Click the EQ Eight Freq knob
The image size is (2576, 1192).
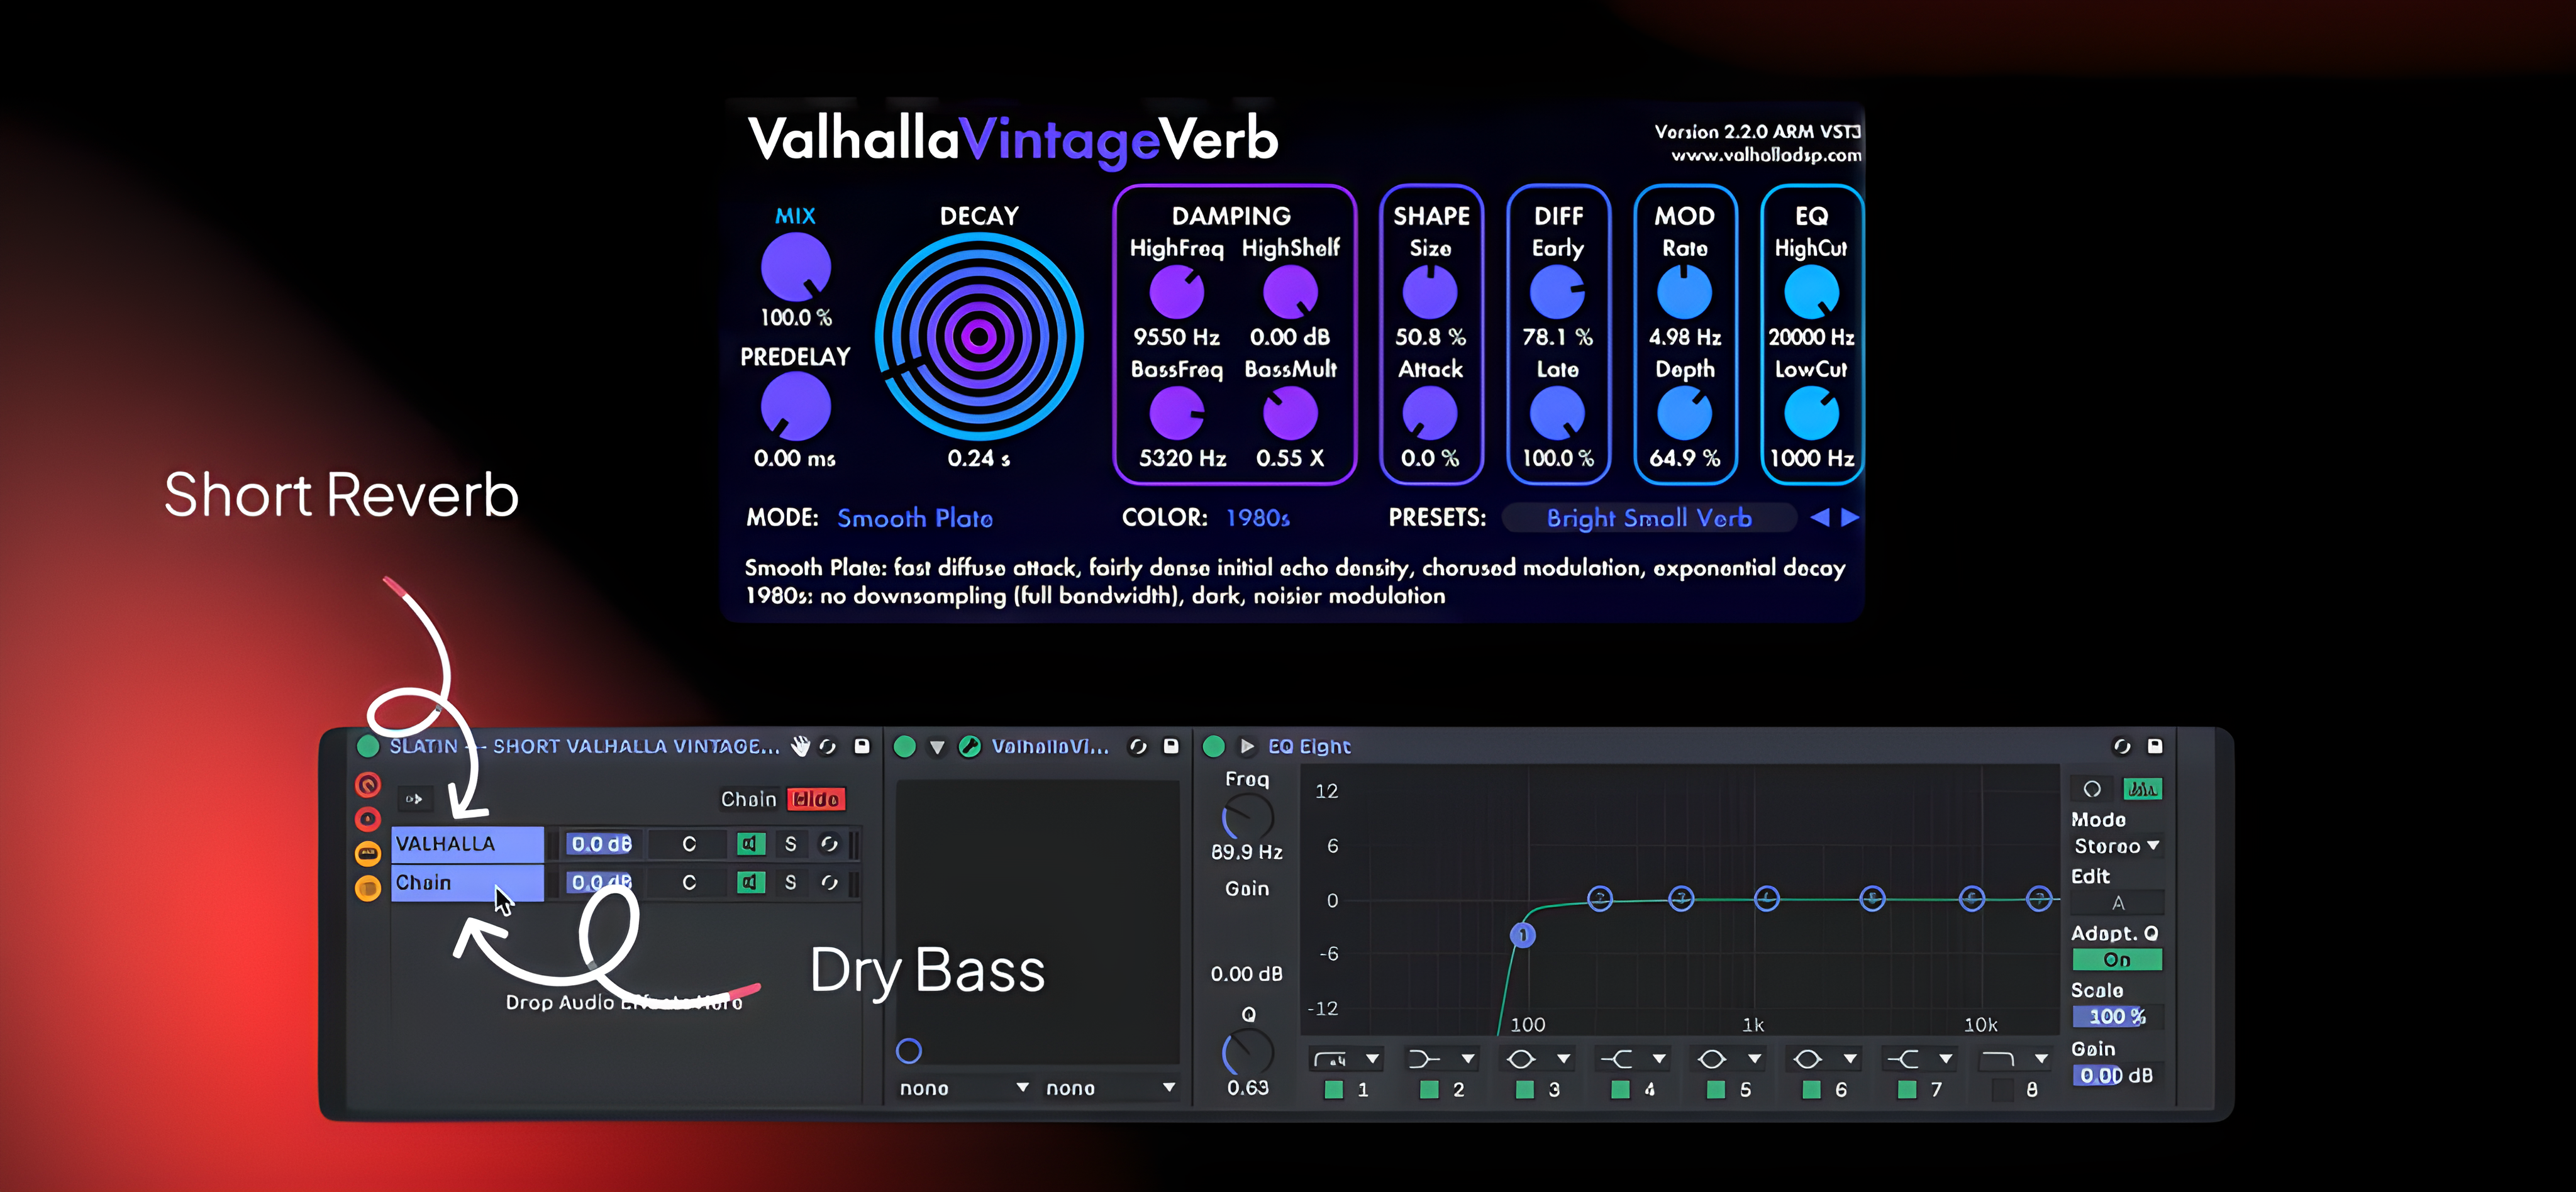tap(1247, 817)
